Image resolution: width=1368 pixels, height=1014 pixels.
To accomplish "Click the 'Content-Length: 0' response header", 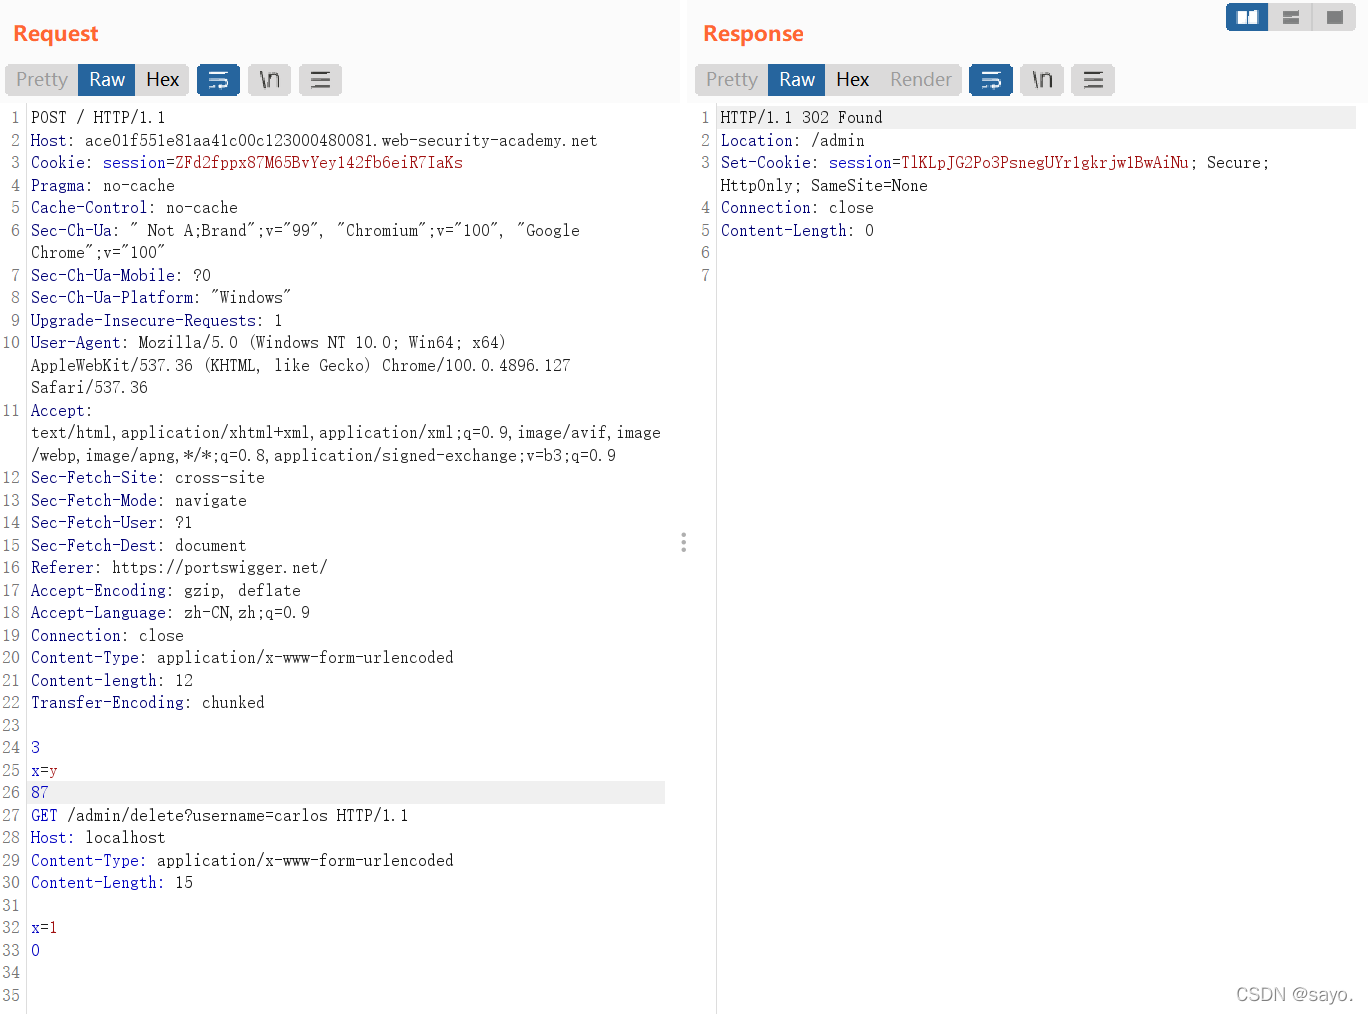I will point(797,231).
